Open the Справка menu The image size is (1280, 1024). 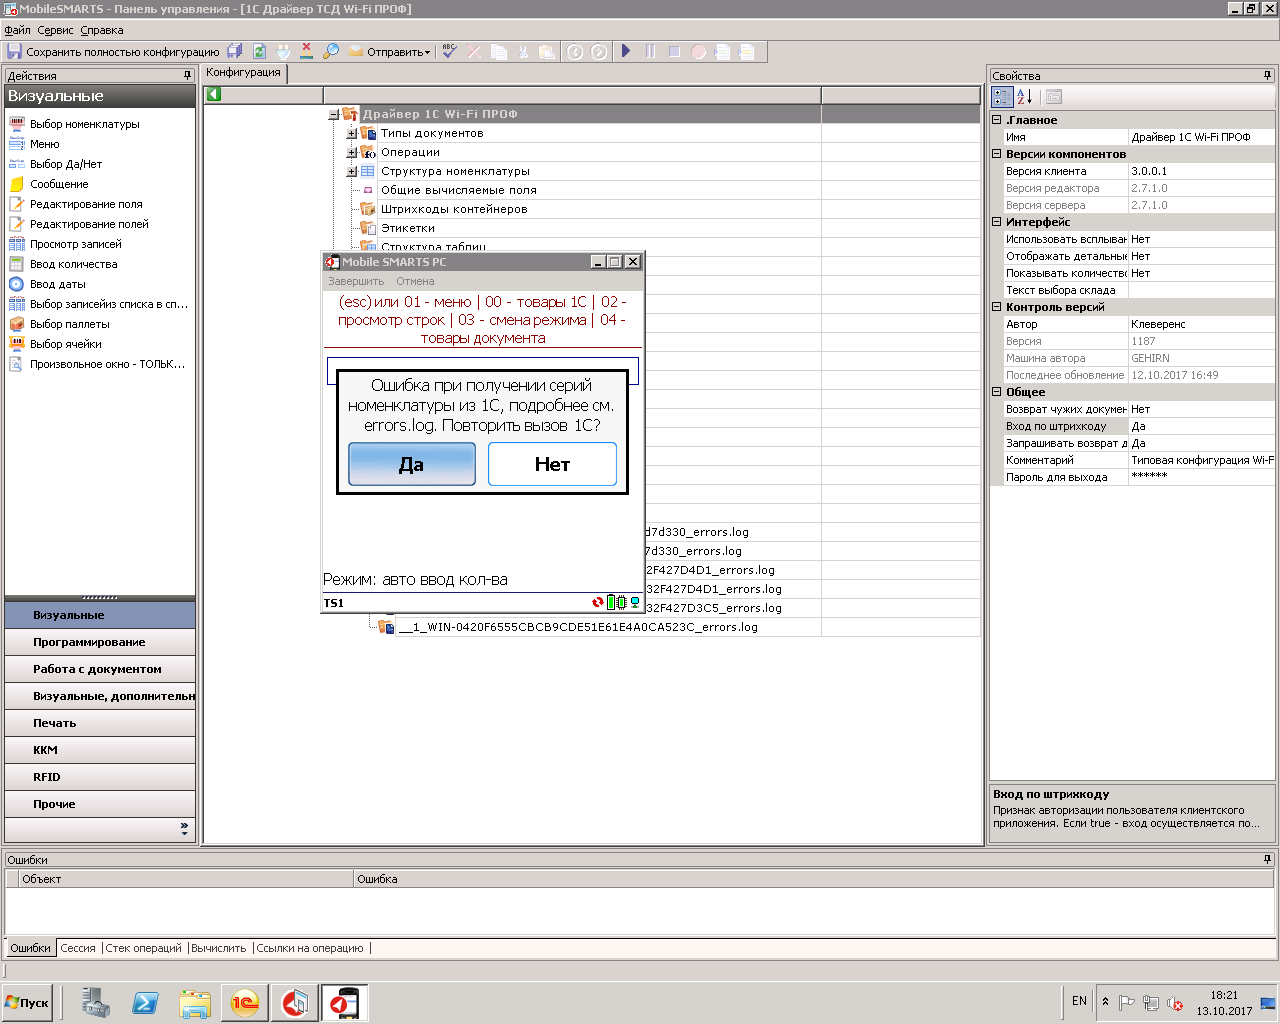point(102,30)
